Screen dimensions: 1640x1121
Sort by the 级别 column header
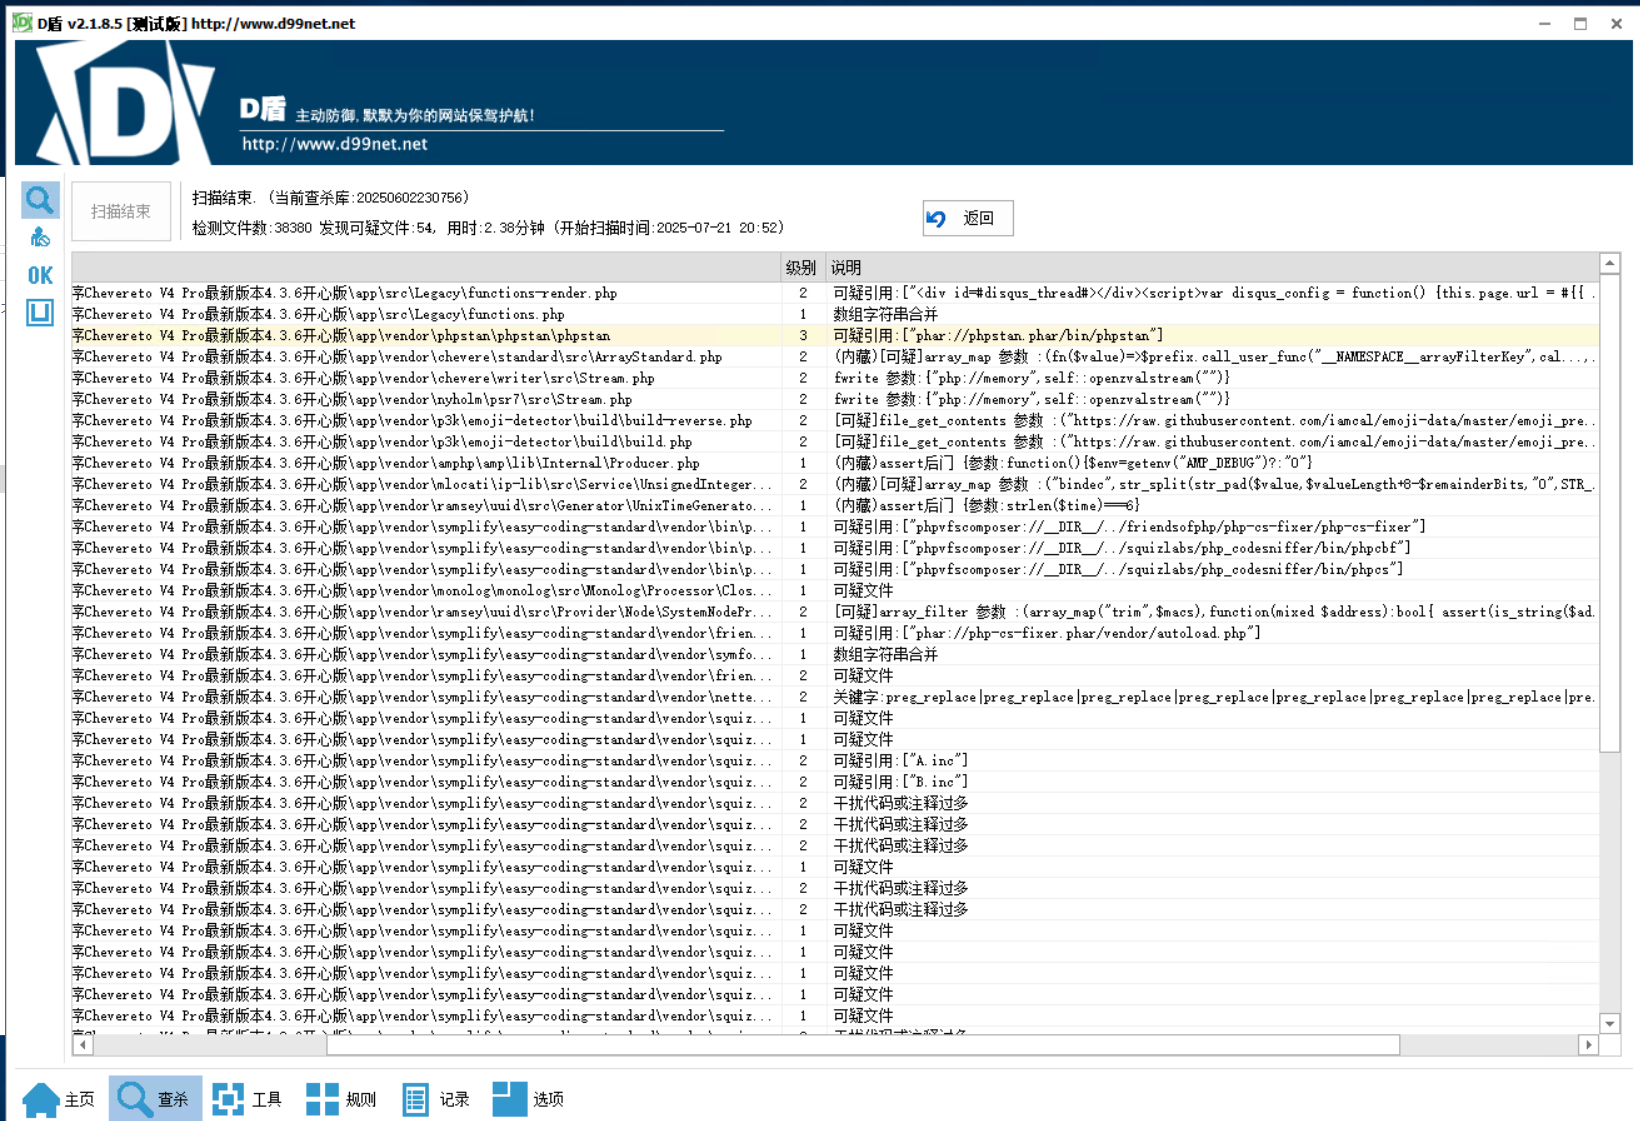pos(801,268)
